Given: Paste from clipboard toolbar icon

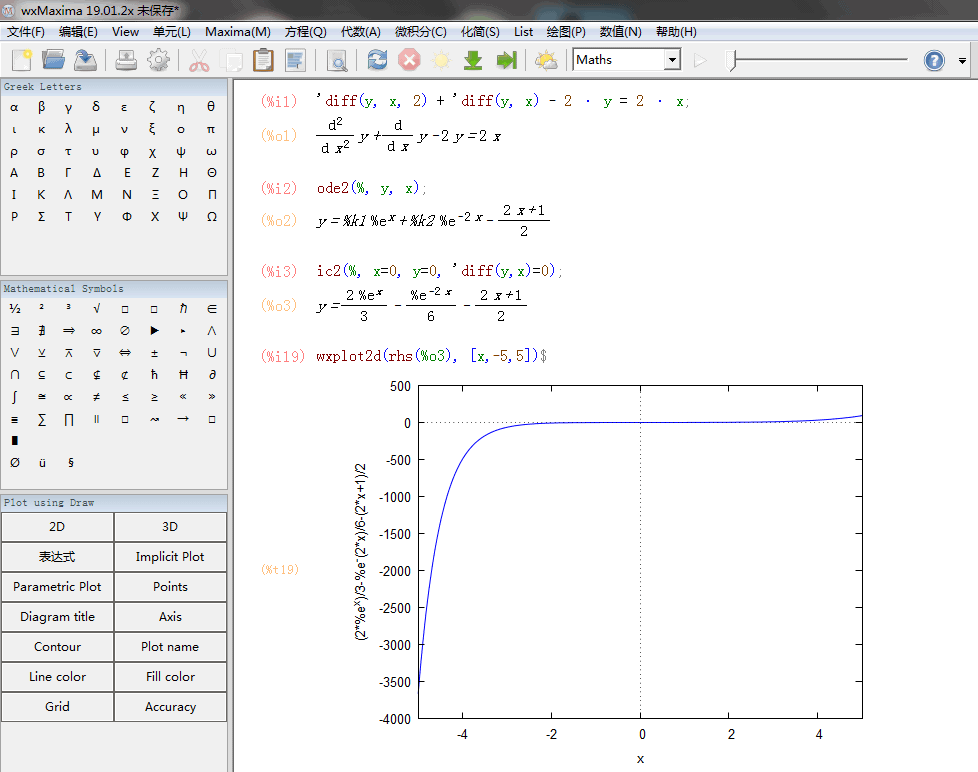Looking at the screenshot, I should (x=263, y=60).
